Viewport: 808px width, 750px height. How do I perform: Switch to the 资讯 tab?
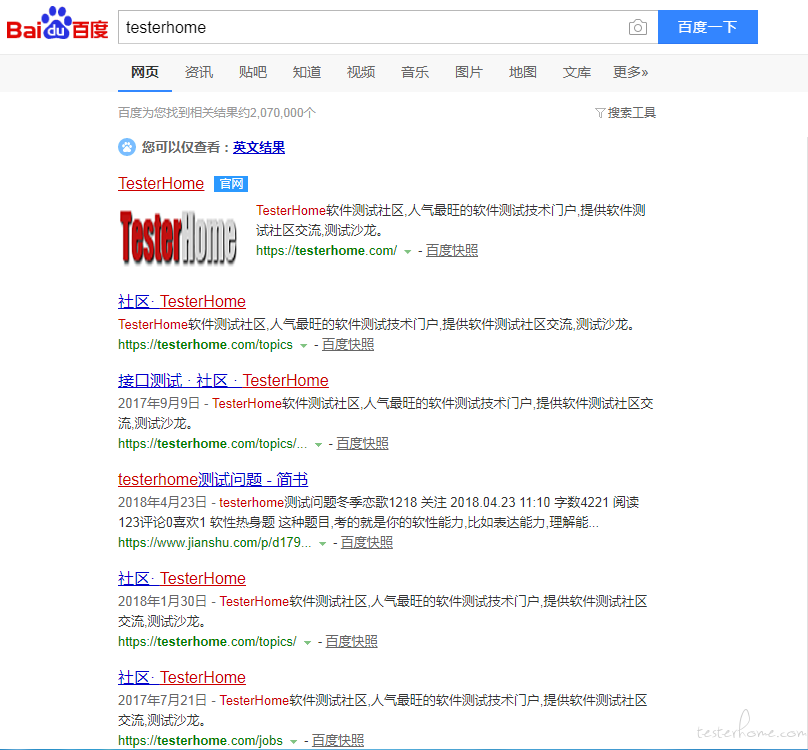click(199, 72)
